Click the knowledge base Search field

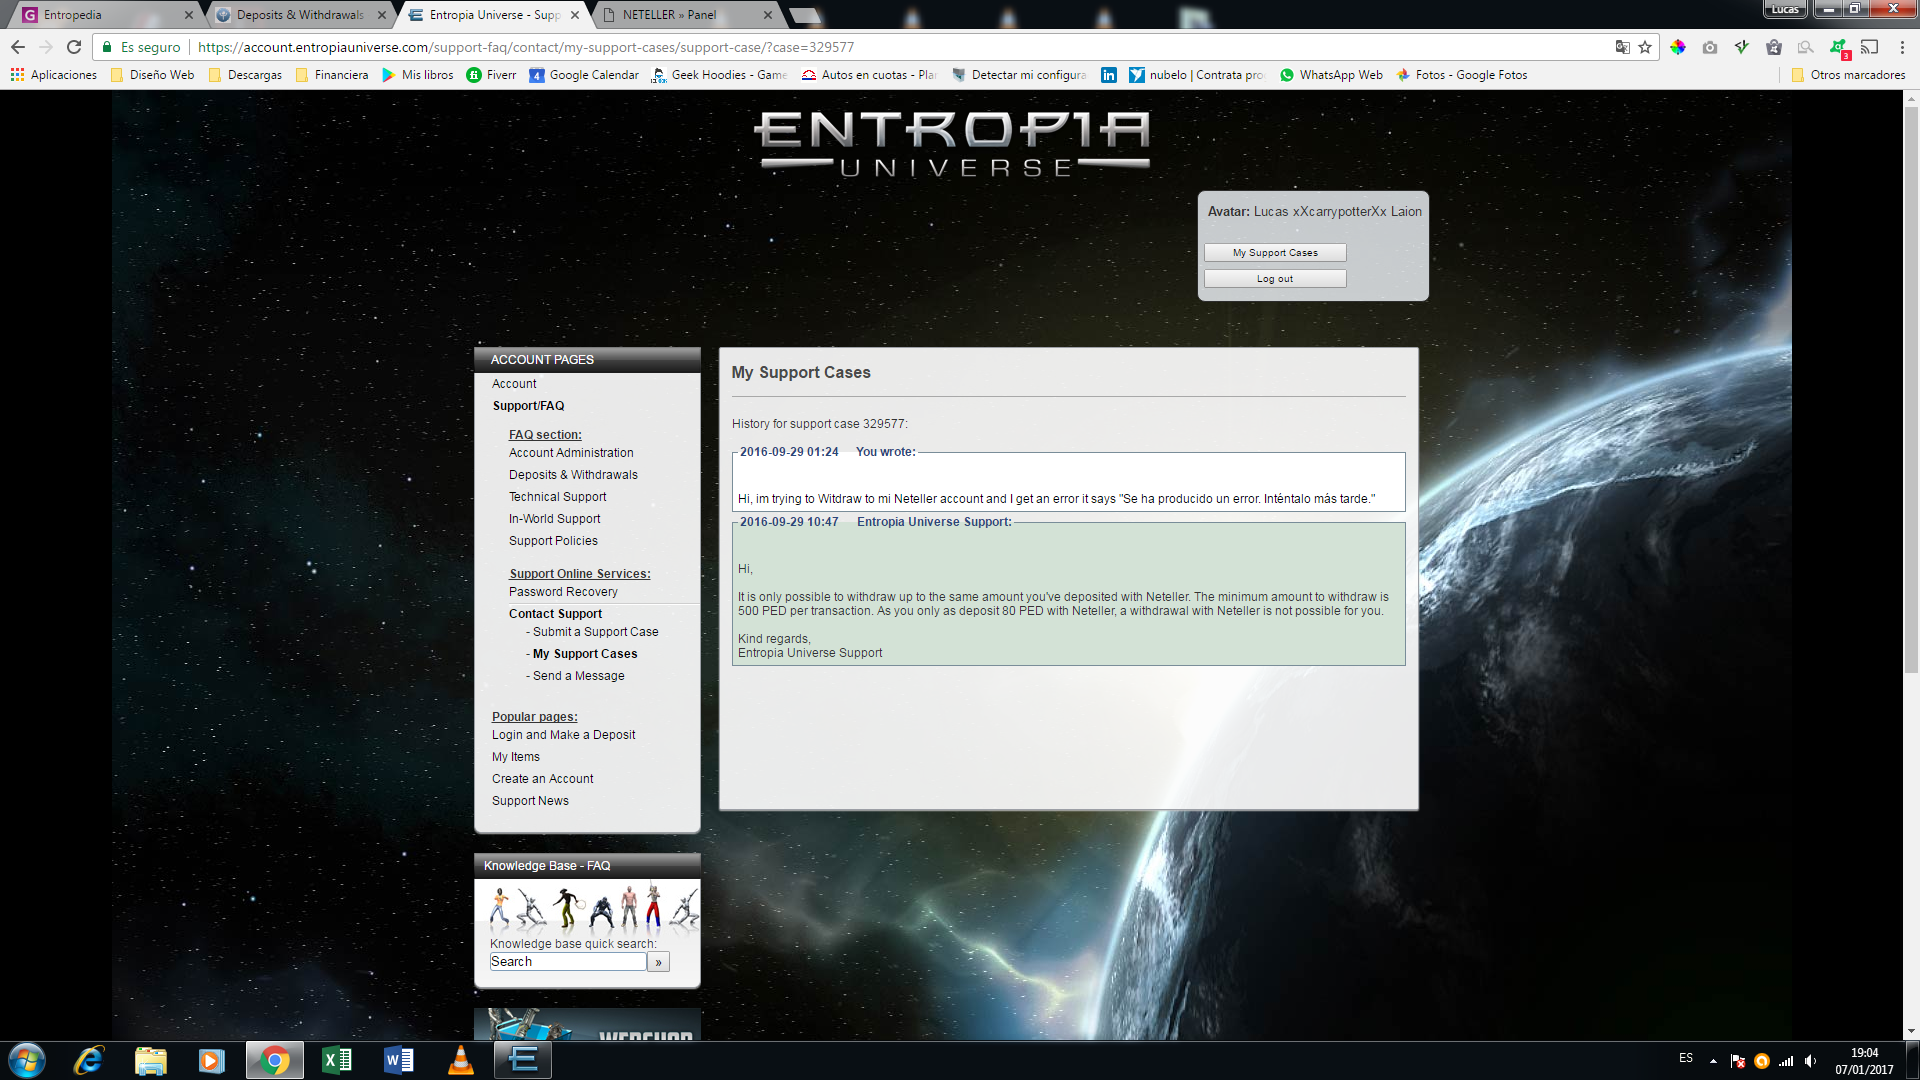(567, 962)
